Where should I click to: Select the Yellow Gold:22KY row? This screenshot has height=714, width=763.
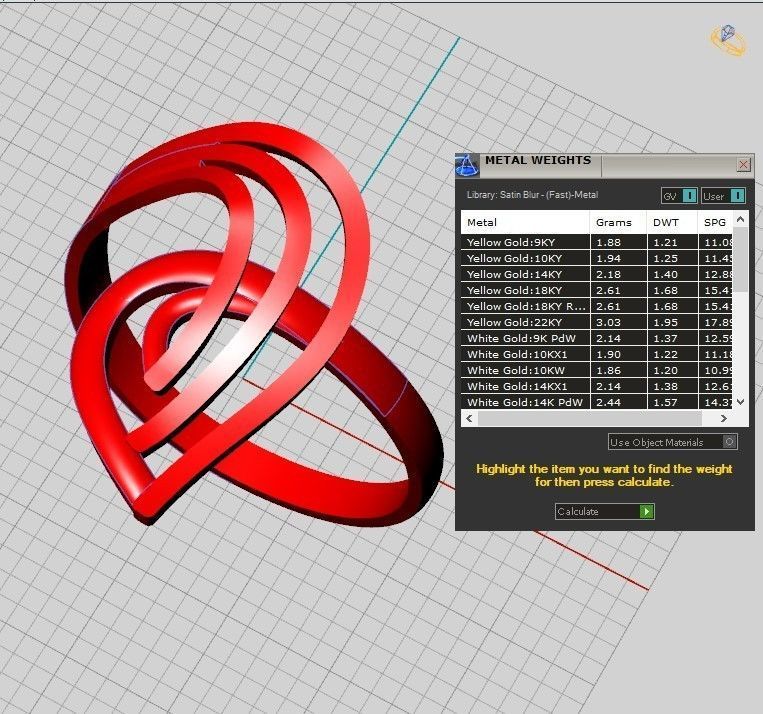597,322
